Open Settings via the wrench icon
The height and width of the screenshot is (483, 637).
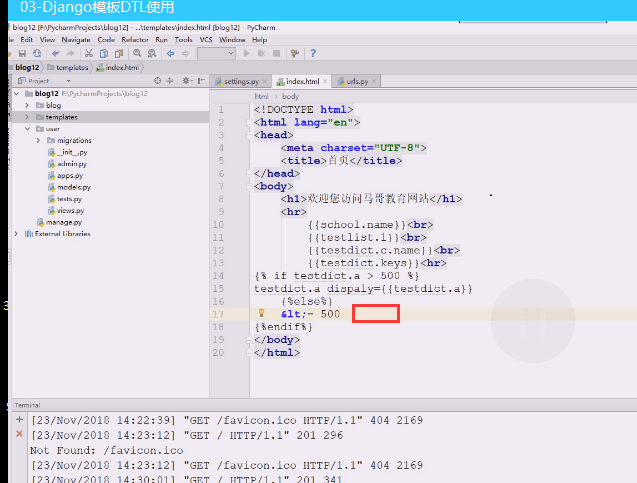pos(295,54)
